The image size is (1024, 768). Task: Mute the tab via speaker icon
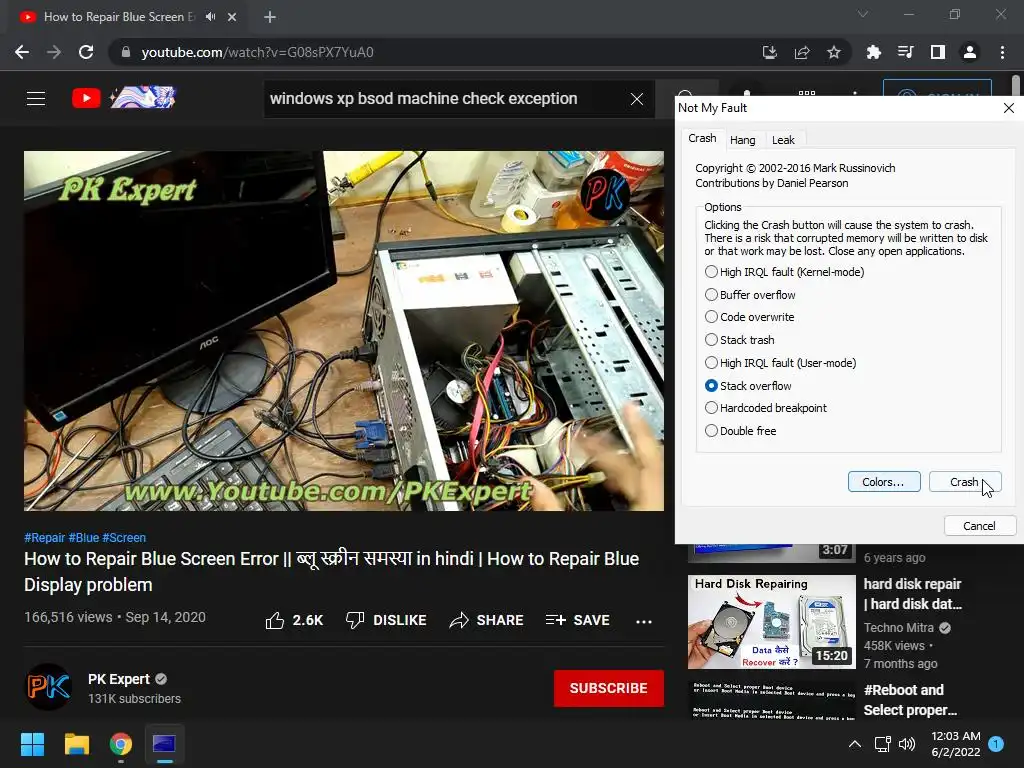click(210, 17)
